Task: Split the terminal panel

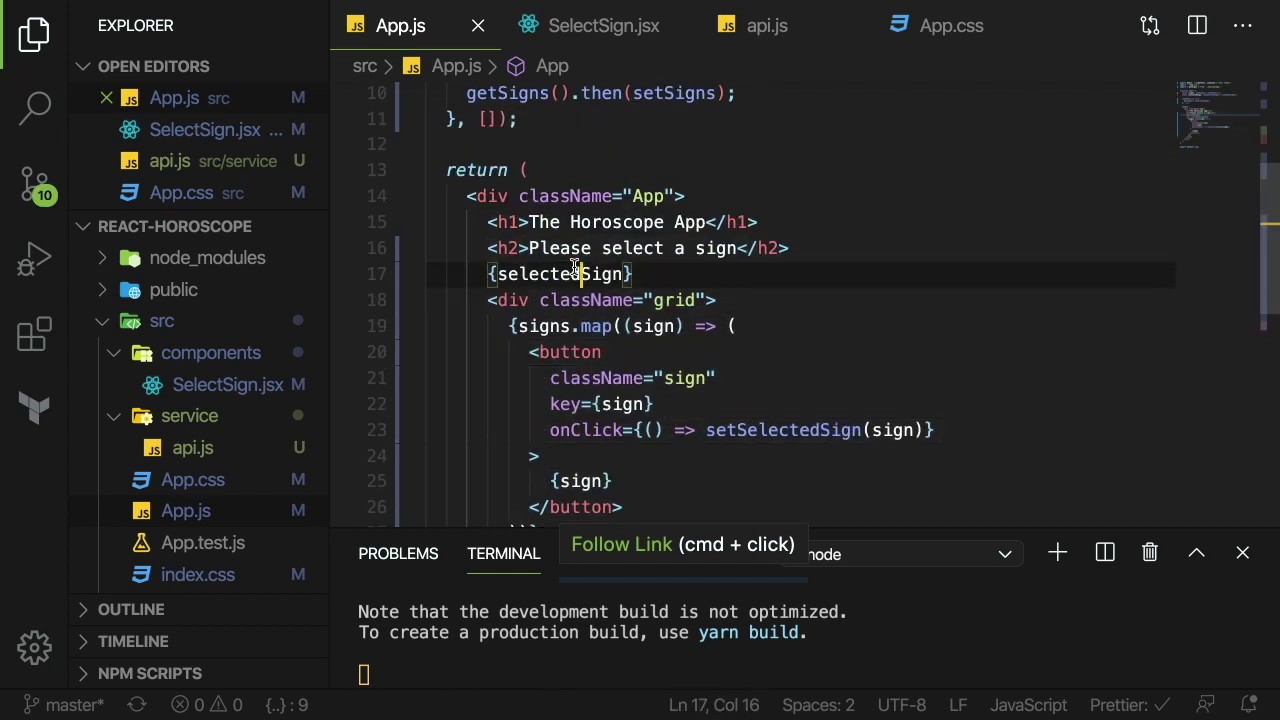Action: click(x=1105, y=553)
